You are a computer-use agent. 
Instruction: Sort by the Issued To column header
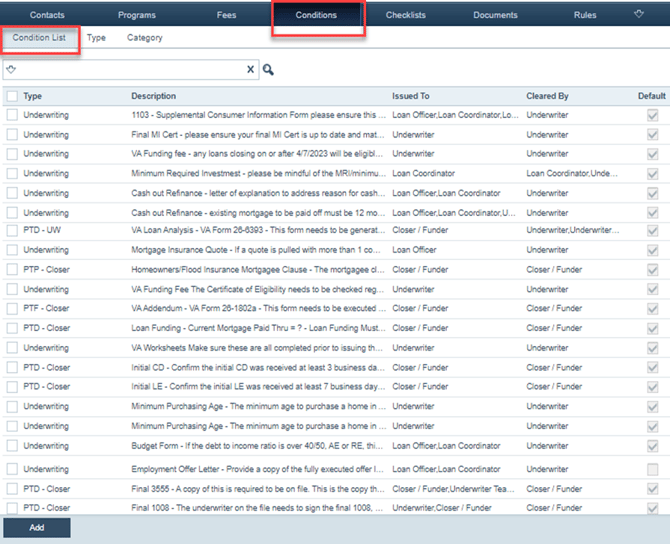[410, 96]
